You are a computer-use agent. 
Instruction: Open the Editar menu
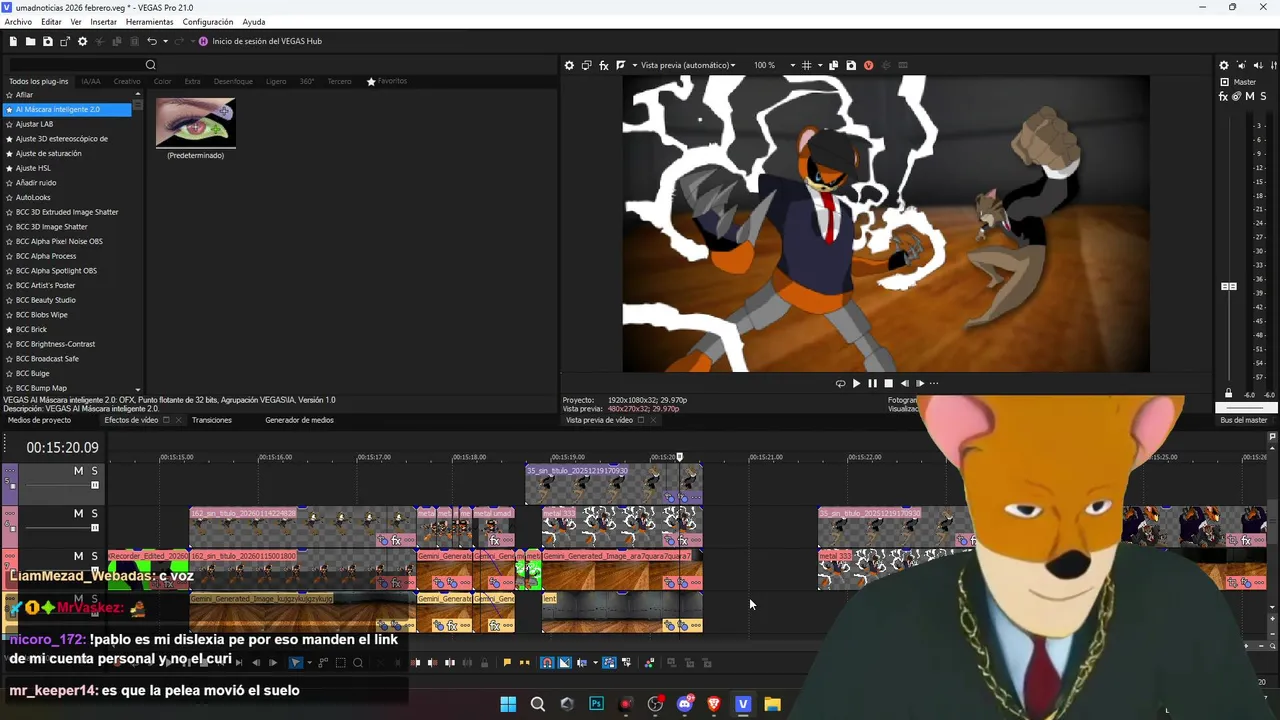(51, 22)
